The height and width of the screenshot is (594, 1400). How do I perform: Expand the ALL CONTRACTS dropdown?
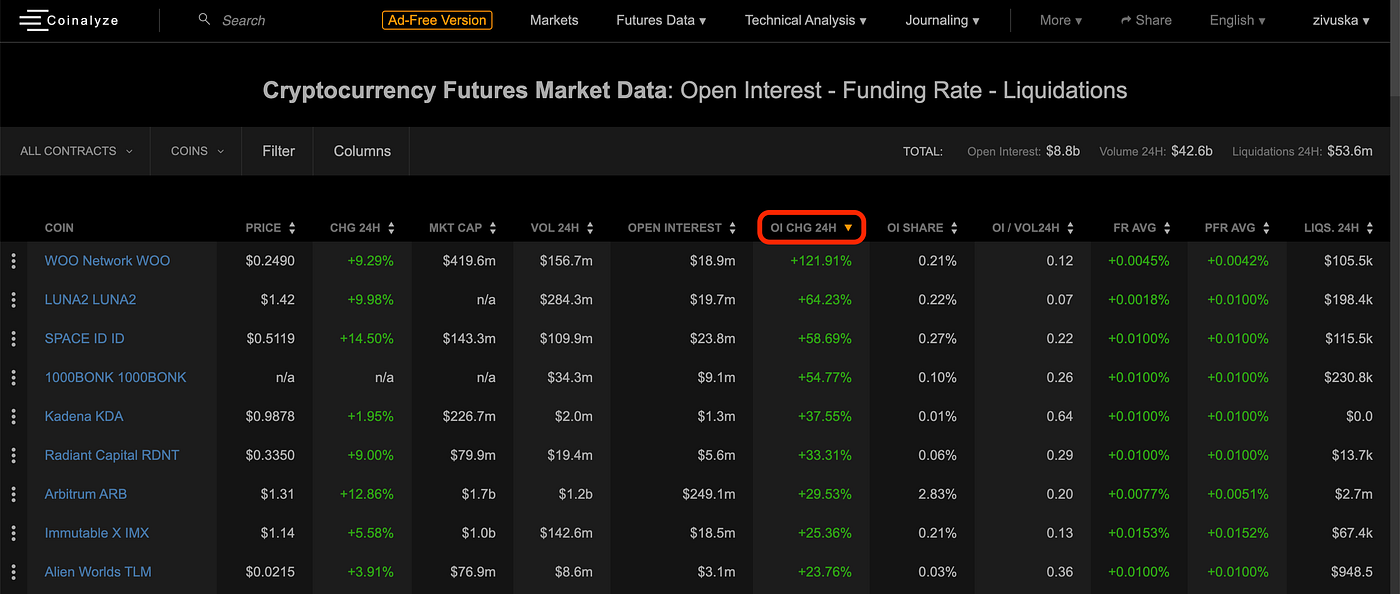point(76,151)
